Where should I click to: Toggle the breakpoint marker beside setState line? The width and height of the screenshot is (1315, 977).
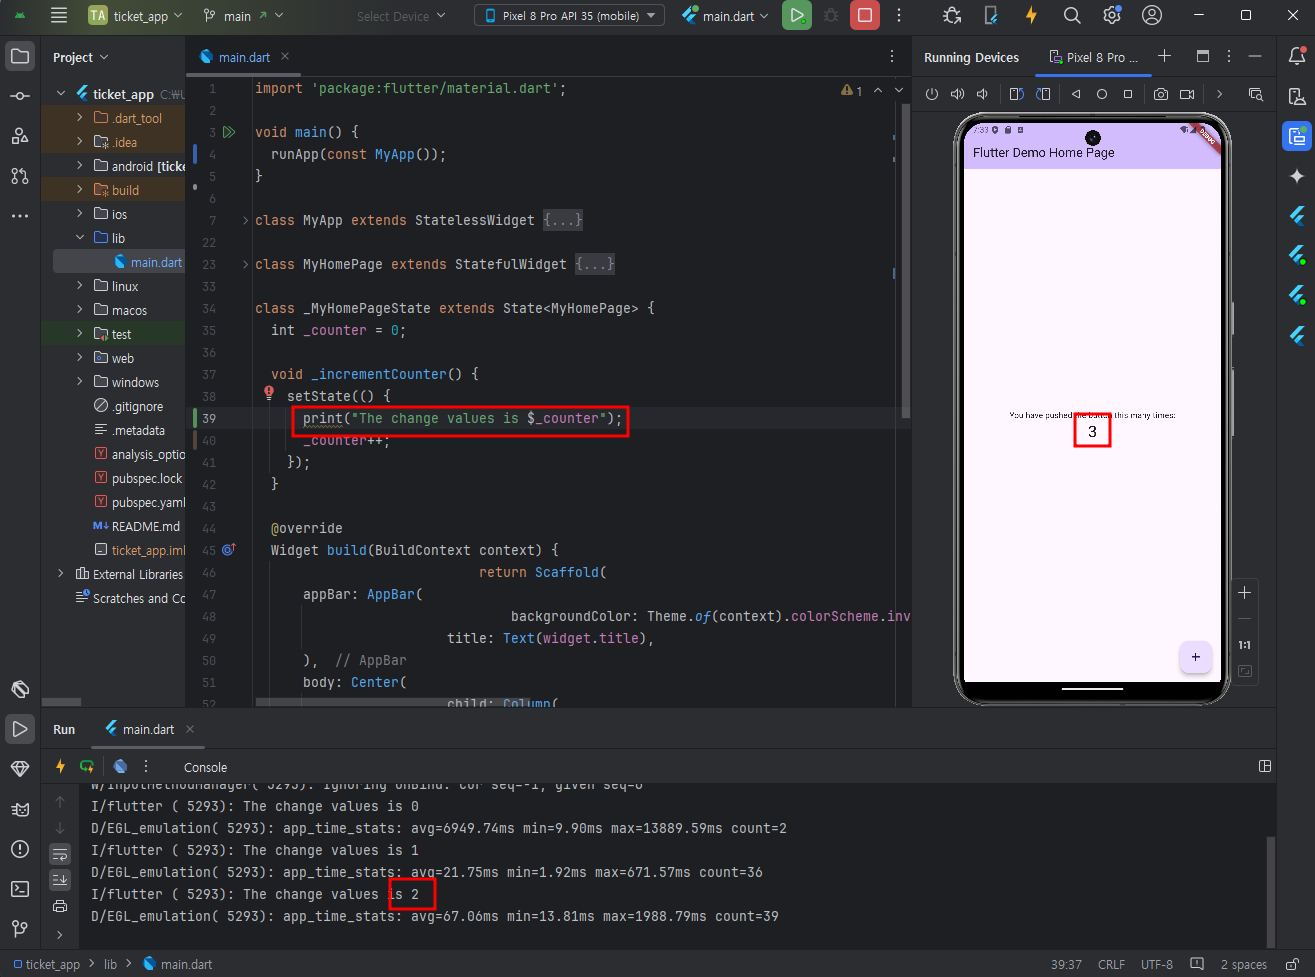269,394
